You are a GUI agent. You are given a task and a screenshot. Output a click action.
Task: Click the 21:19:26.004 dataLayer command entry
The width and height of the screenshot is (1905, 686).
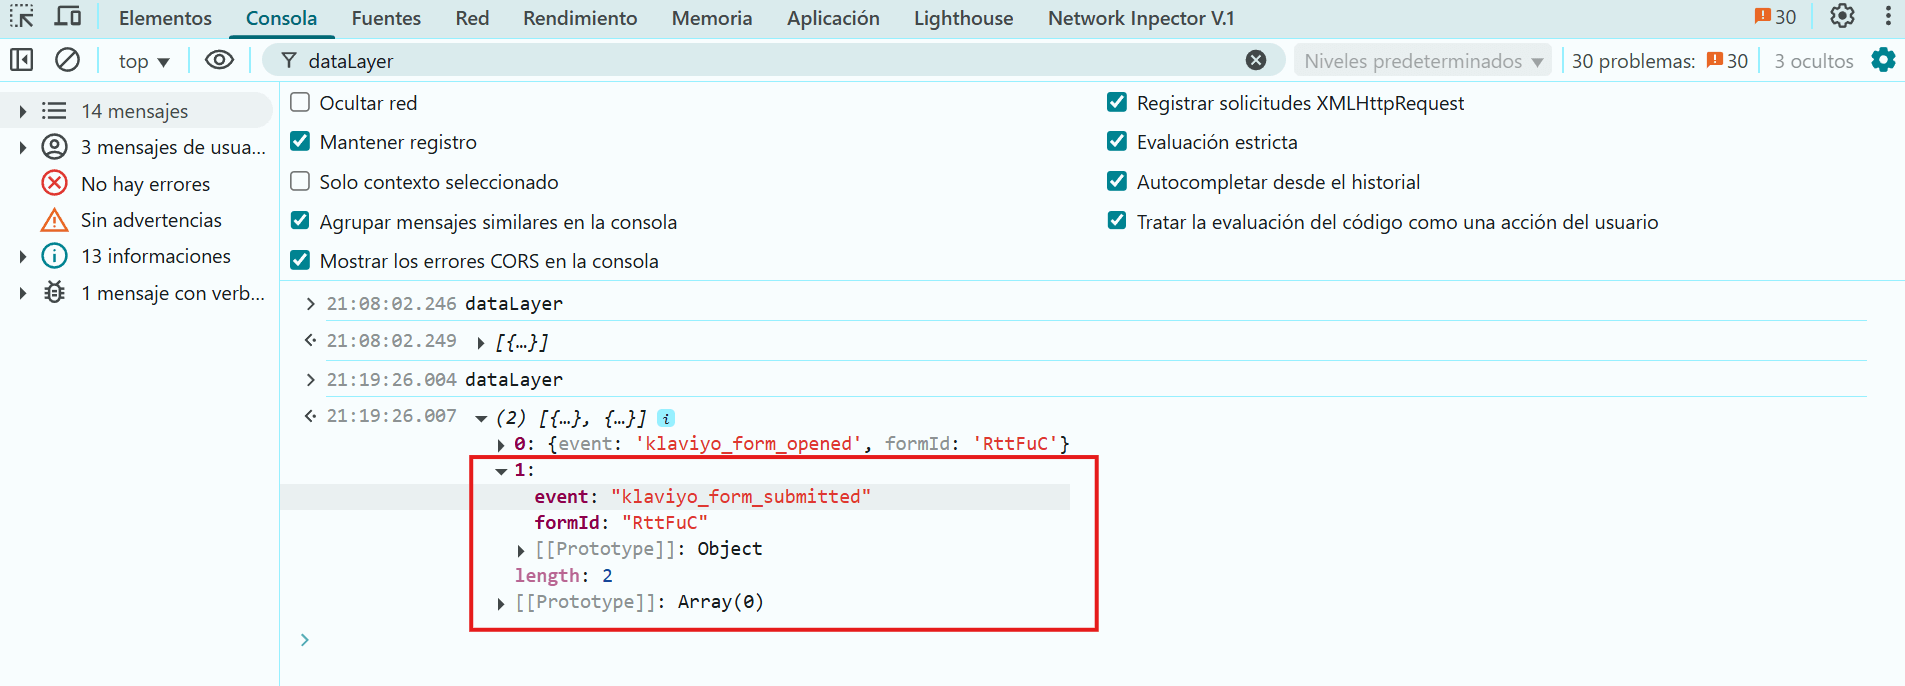click(514, 380)
